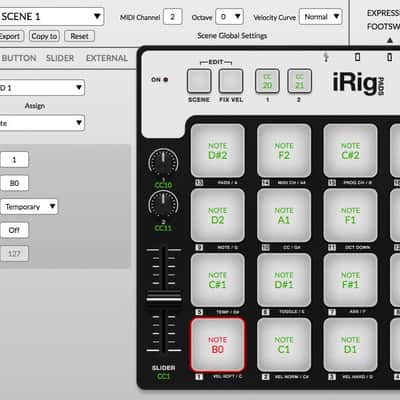Click the note field showing B0

tap(14, 183)
